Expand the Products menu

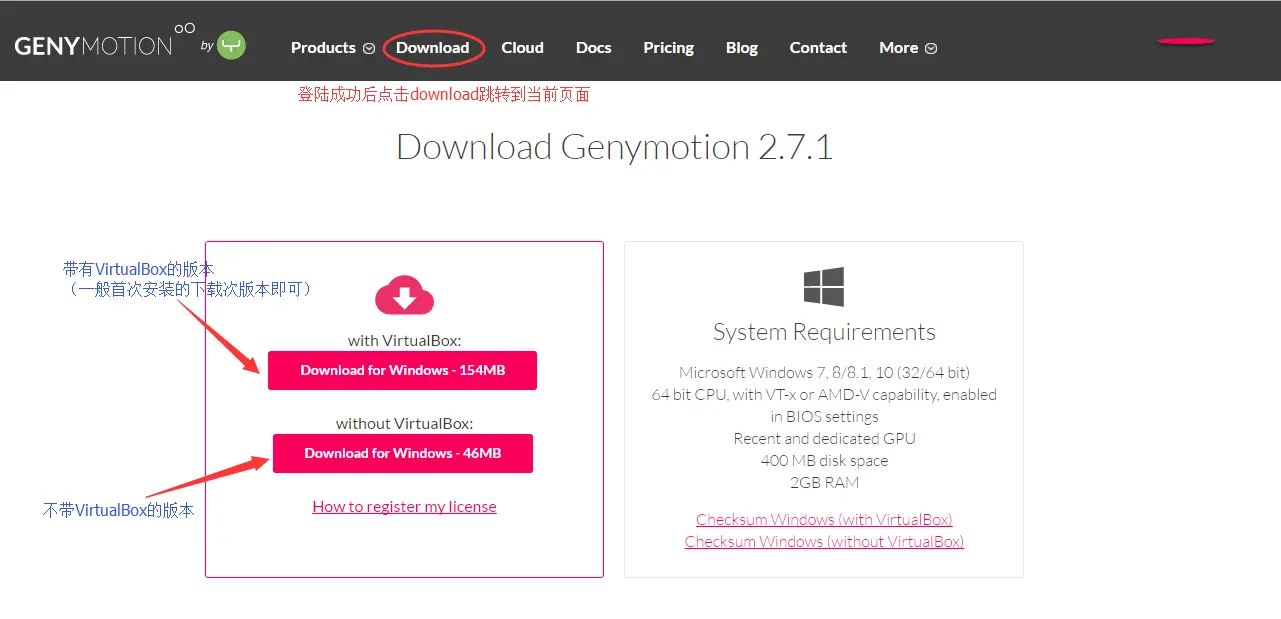pyautogui.click(x=333, y=47)
